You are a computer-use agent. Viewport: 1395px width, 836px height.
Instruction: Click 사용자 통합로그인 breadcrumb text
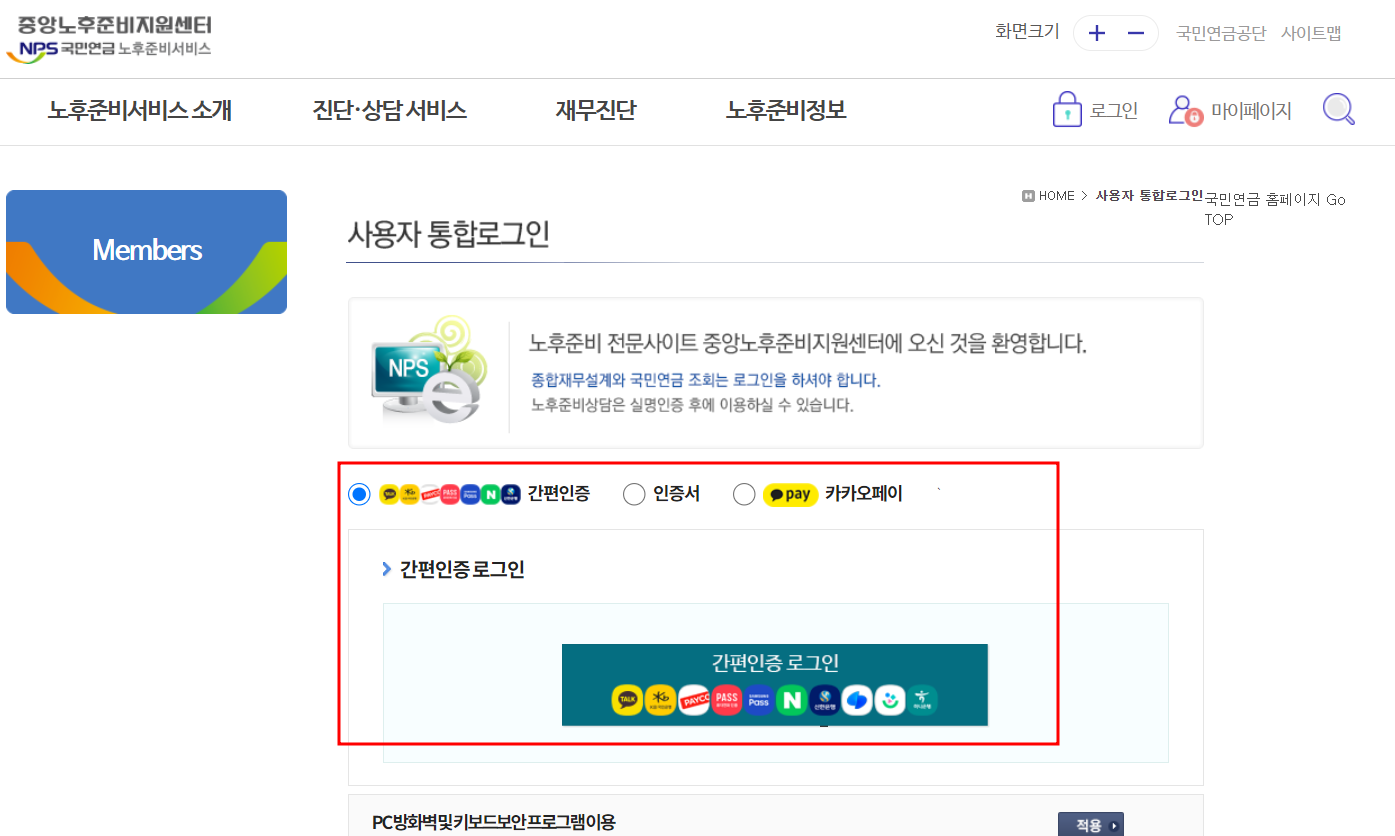pos(1149,196)
